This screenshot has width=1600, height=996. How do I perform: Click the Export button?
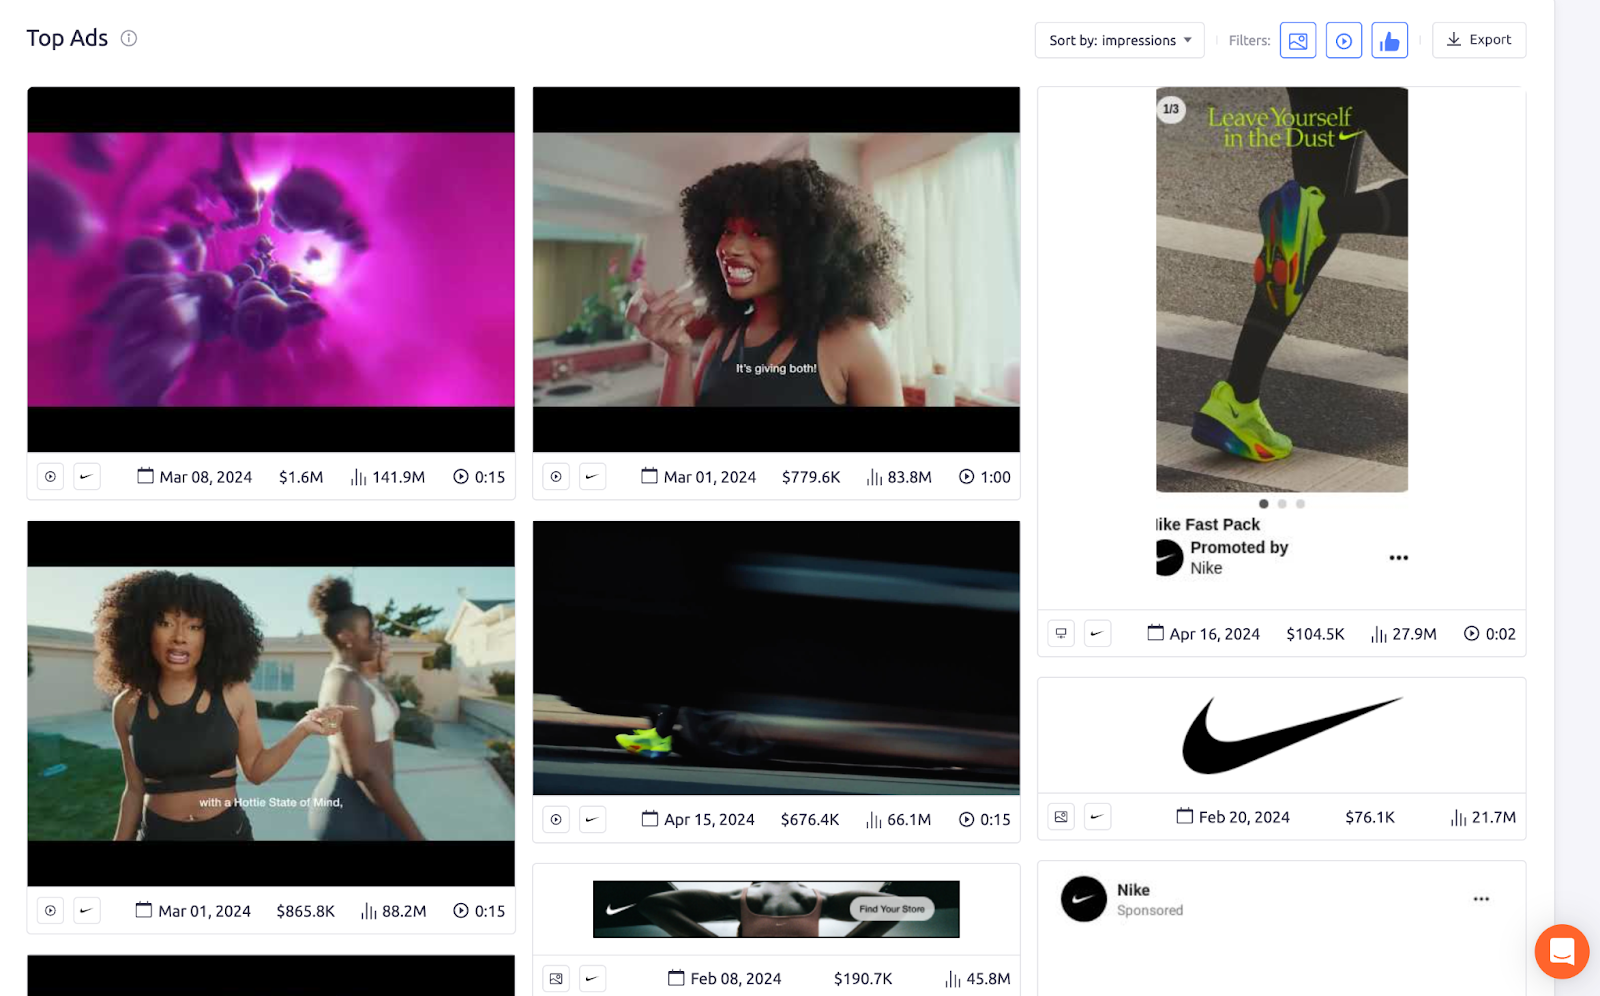point(1478,40)
